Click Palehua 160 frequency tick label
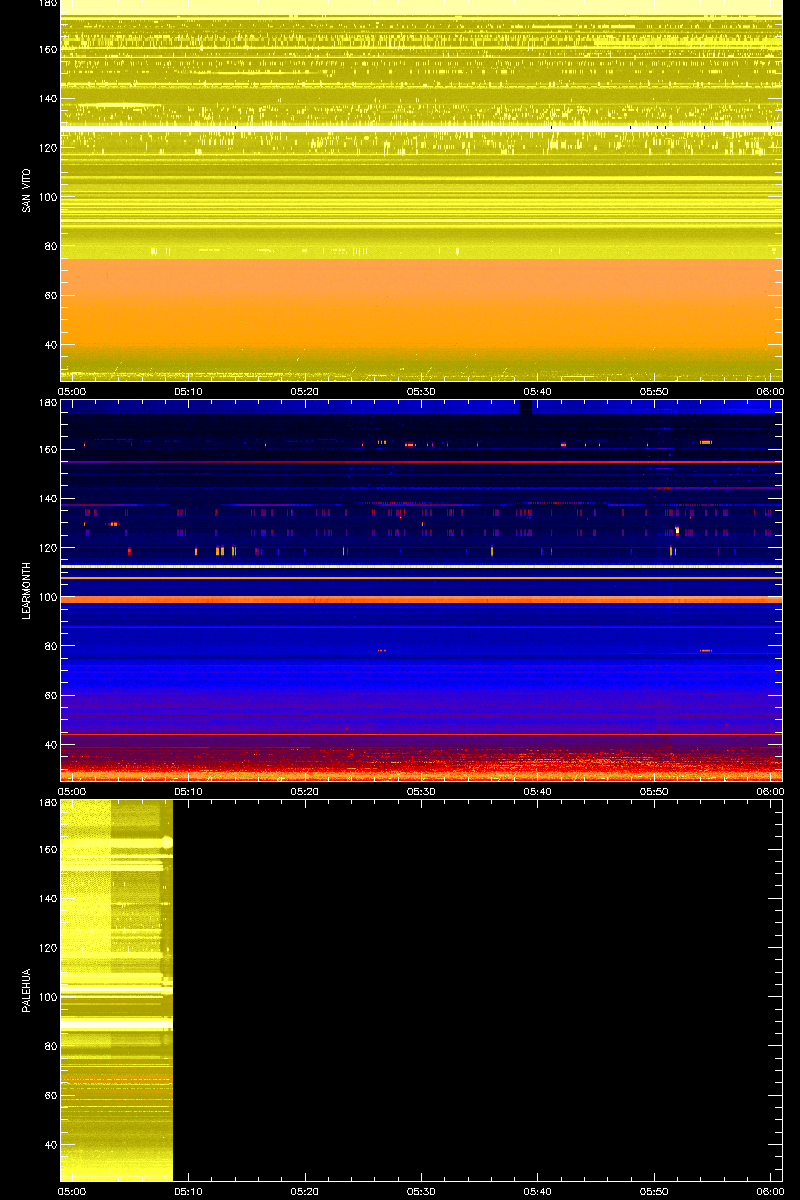This screenshot has width=800, height=1200. [47, 850]
